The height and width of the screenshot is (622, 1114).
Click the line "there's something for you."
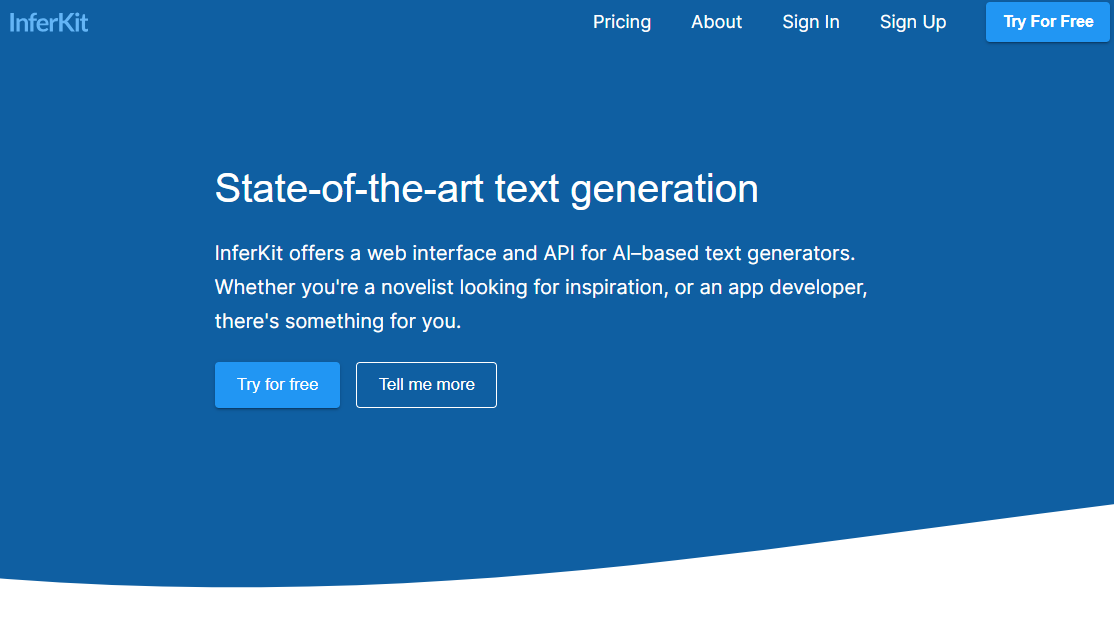tap(338, 322)
